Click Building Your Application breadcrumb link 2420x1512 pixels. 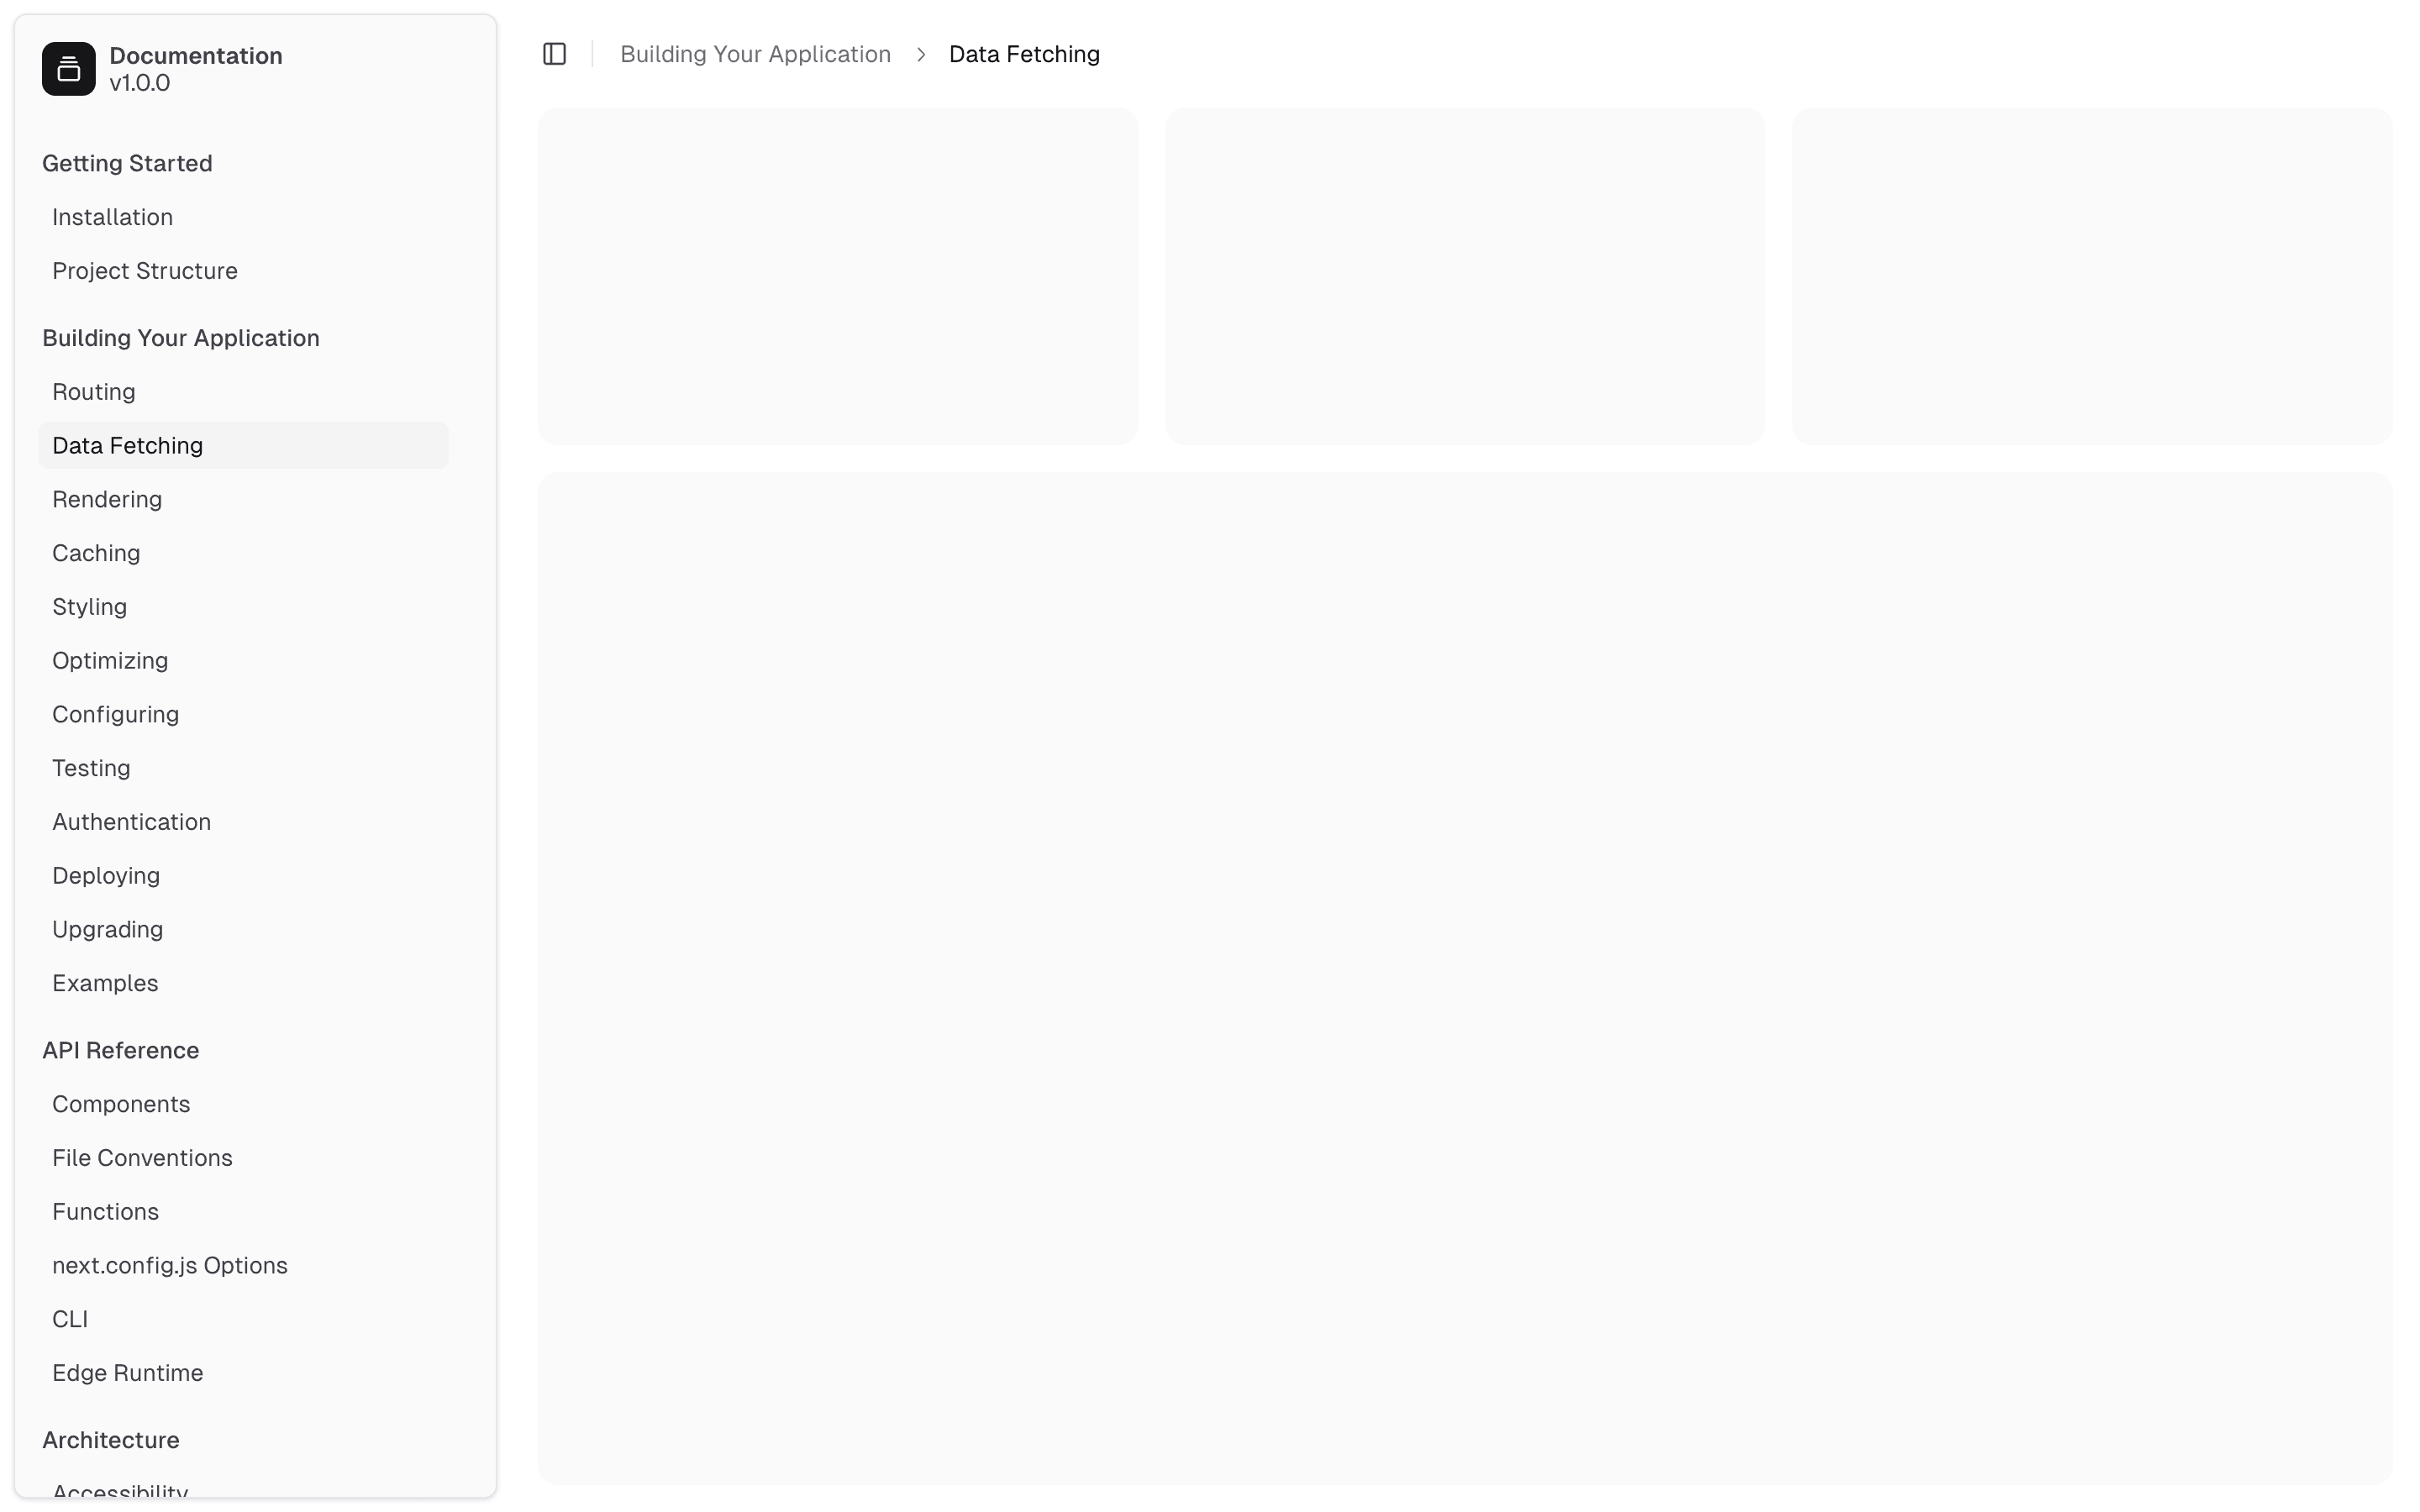[755, 54]
